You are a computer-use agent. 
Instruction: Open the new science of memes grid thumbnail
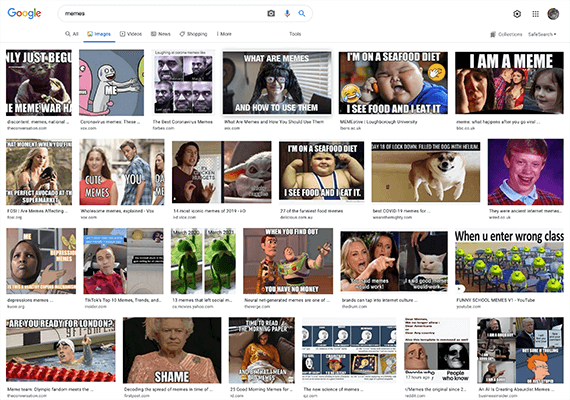coord(349,349)
